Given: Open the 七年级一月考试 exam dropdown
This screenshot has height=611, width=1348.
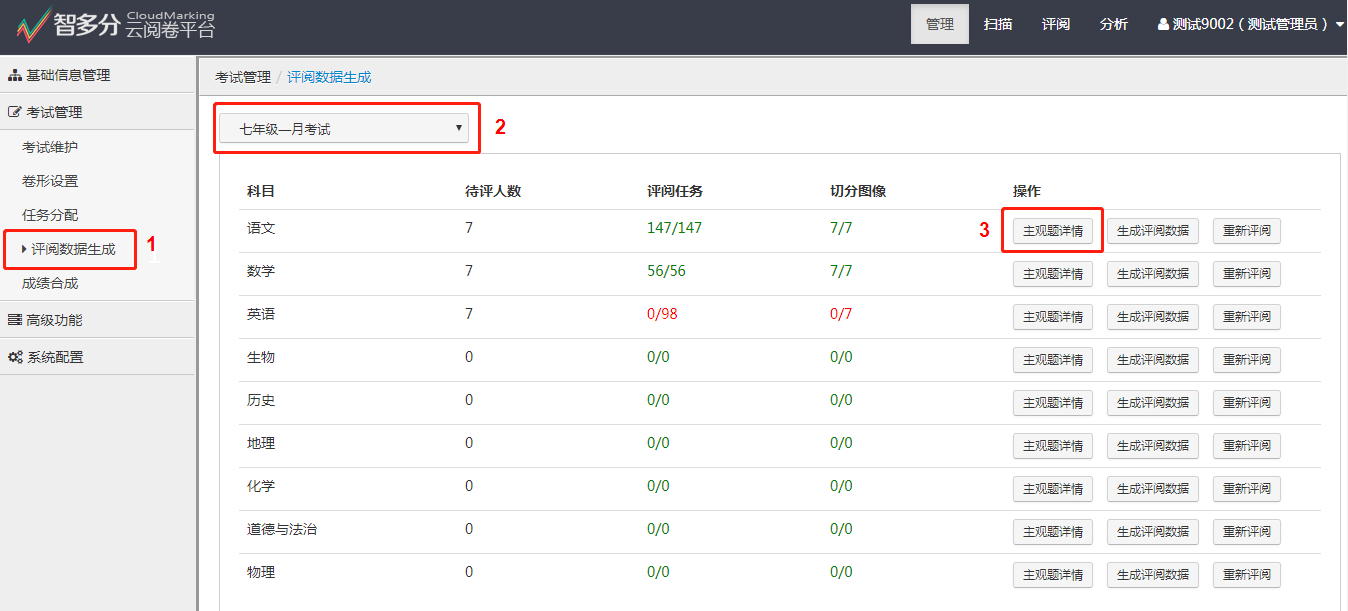Looking at the screenshot, I should click(344, 128).
